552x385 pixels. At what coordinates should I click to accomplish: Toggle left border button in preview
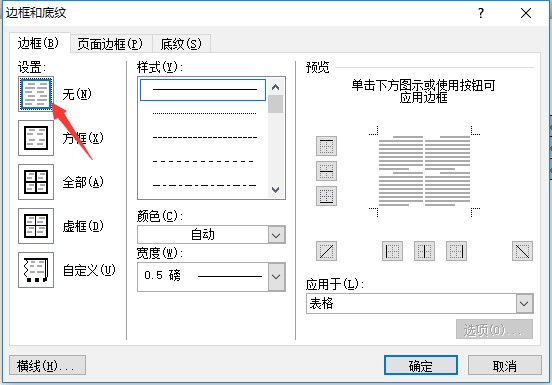point(392,251)
